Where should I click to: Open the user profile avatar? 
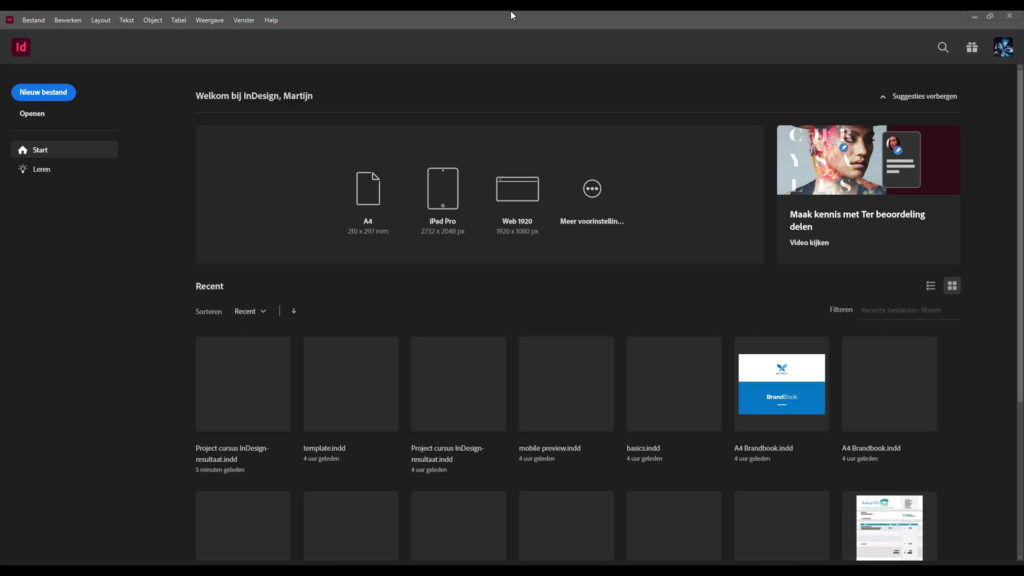pyautogui.click(x=1003, y=47)
